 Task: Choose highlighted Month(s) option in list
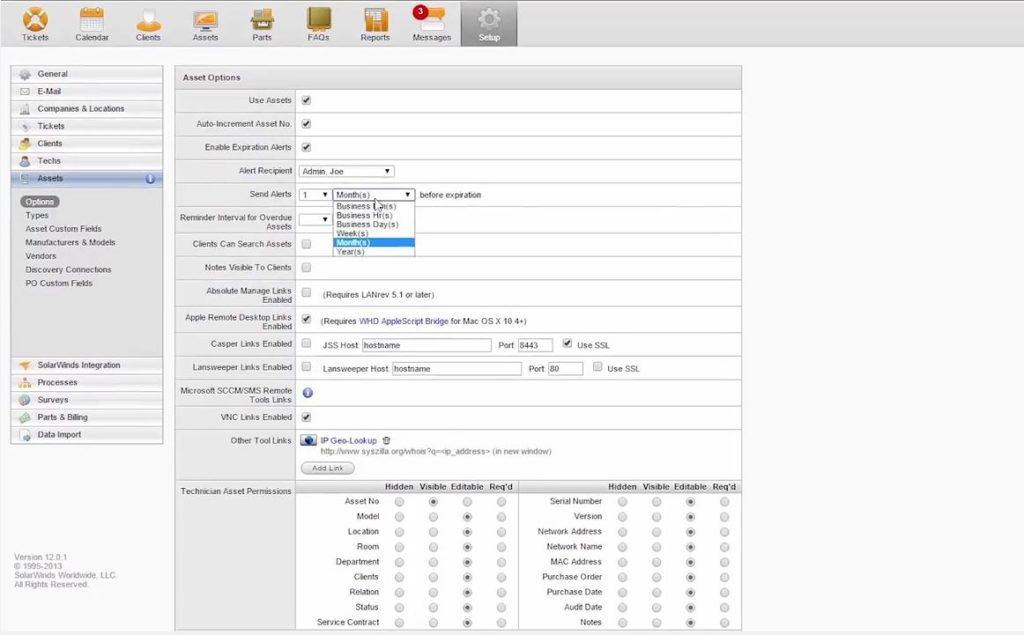tap(374, 243)
